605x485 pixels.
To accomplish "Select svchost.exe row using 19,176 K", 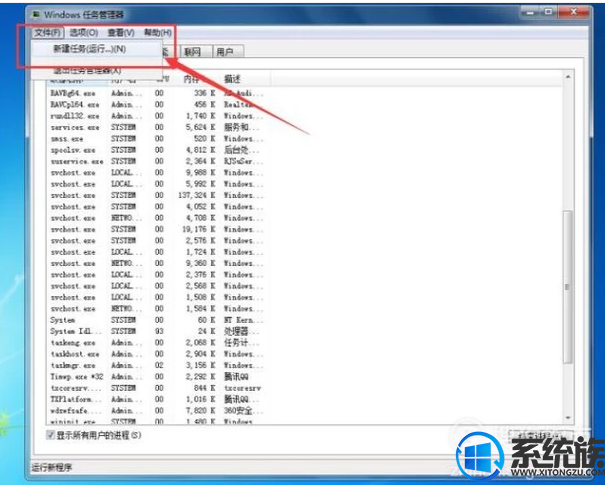I will 157,229.
